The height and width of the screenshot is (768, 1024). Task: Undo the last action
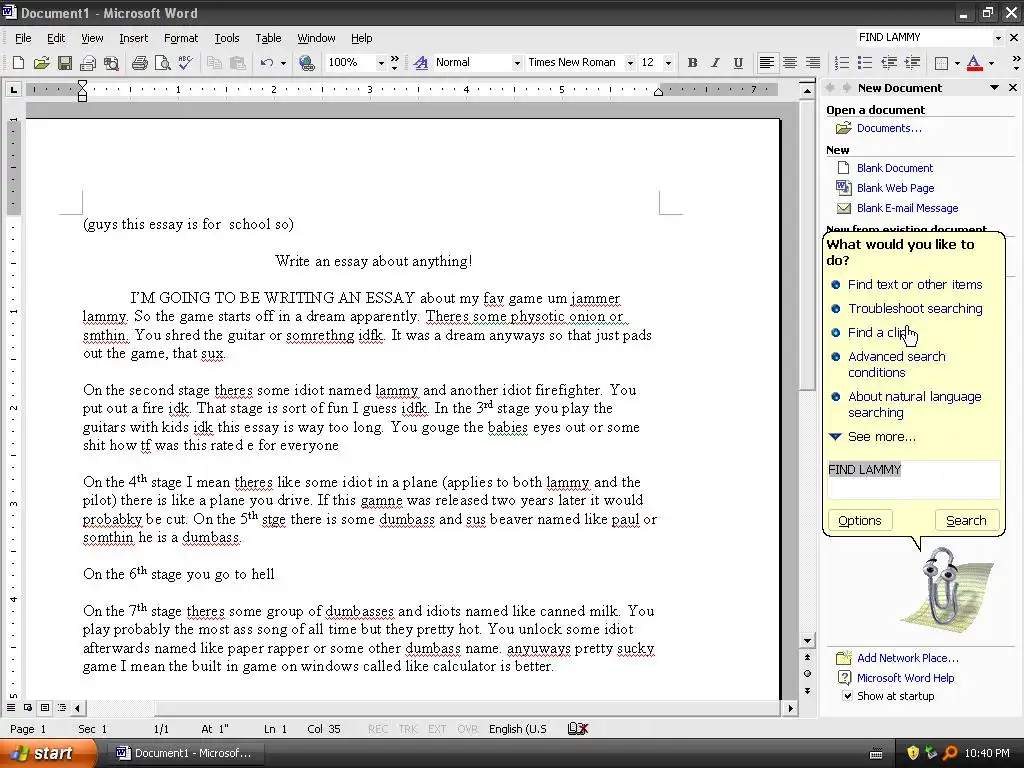coord(266,63)
